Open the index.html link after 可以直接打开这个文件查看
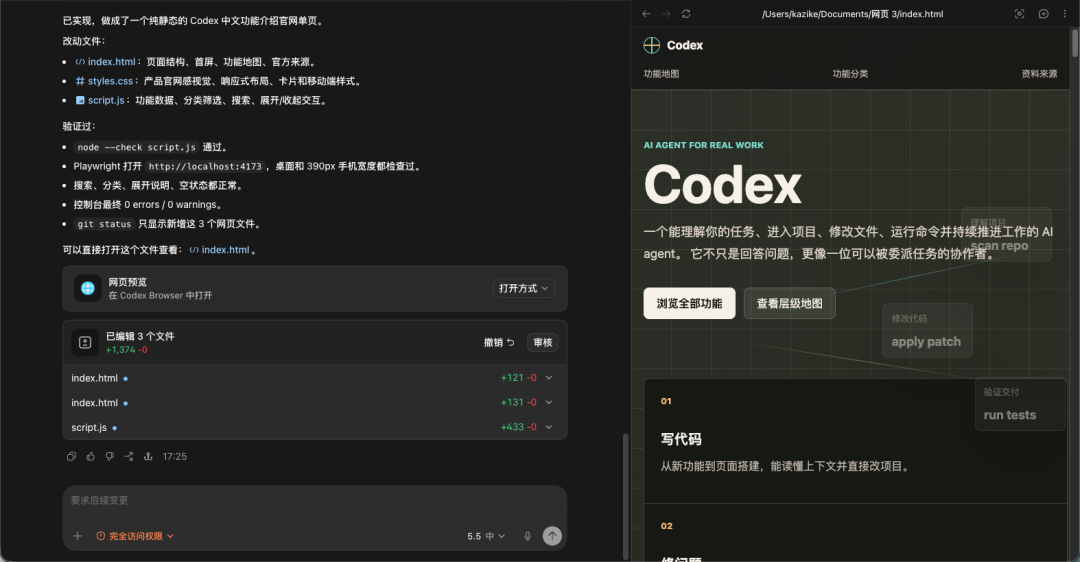 click(219, 250)
